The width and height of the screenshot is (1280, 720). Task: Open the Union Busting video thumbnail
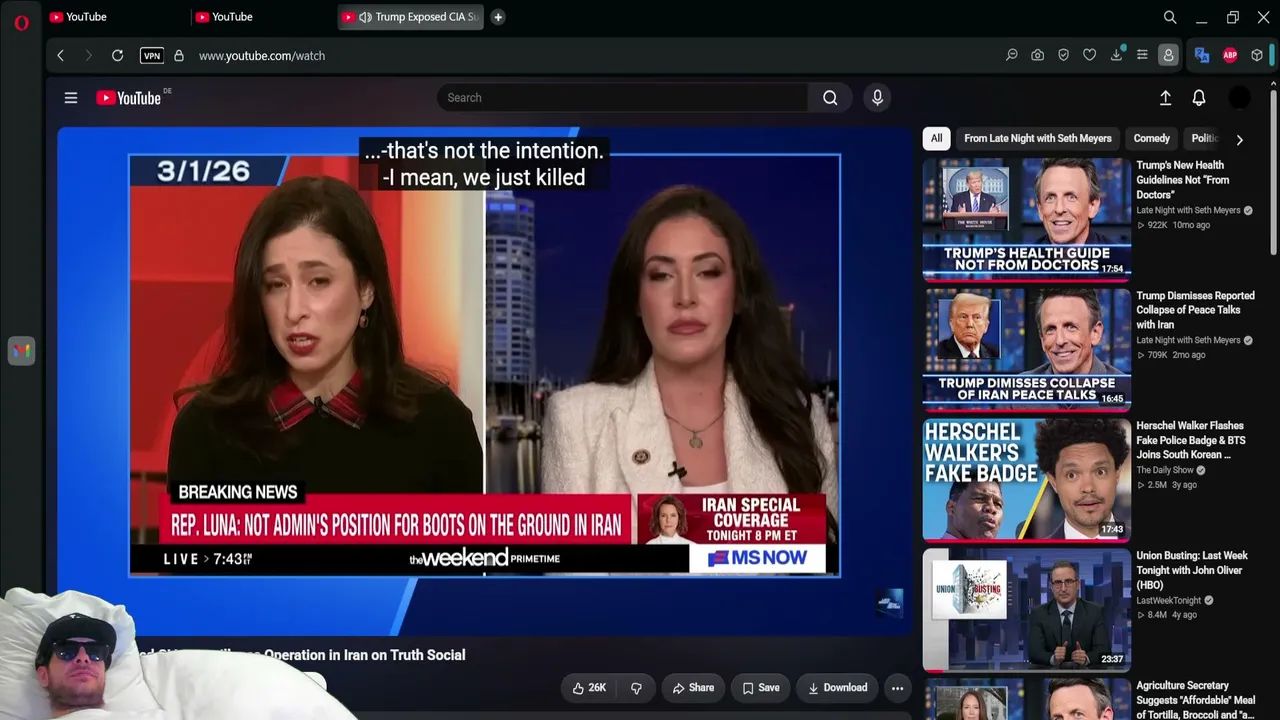tap(1027, 609)
